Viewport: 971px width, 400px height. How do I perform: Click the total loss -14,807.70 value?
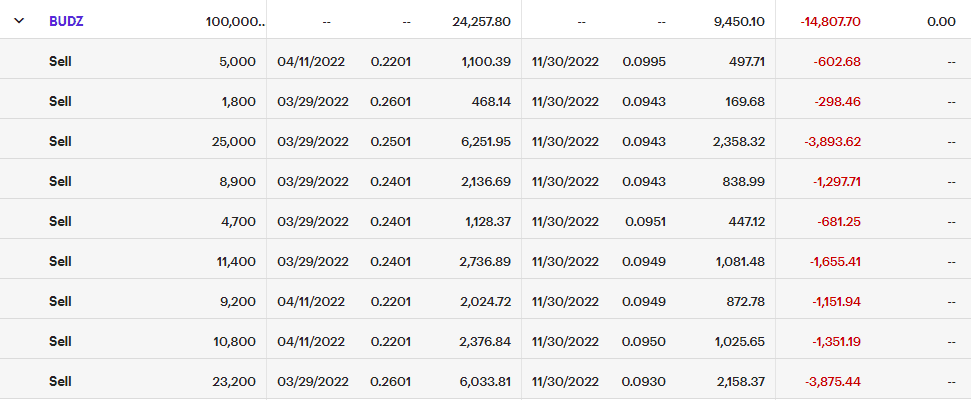831,21
